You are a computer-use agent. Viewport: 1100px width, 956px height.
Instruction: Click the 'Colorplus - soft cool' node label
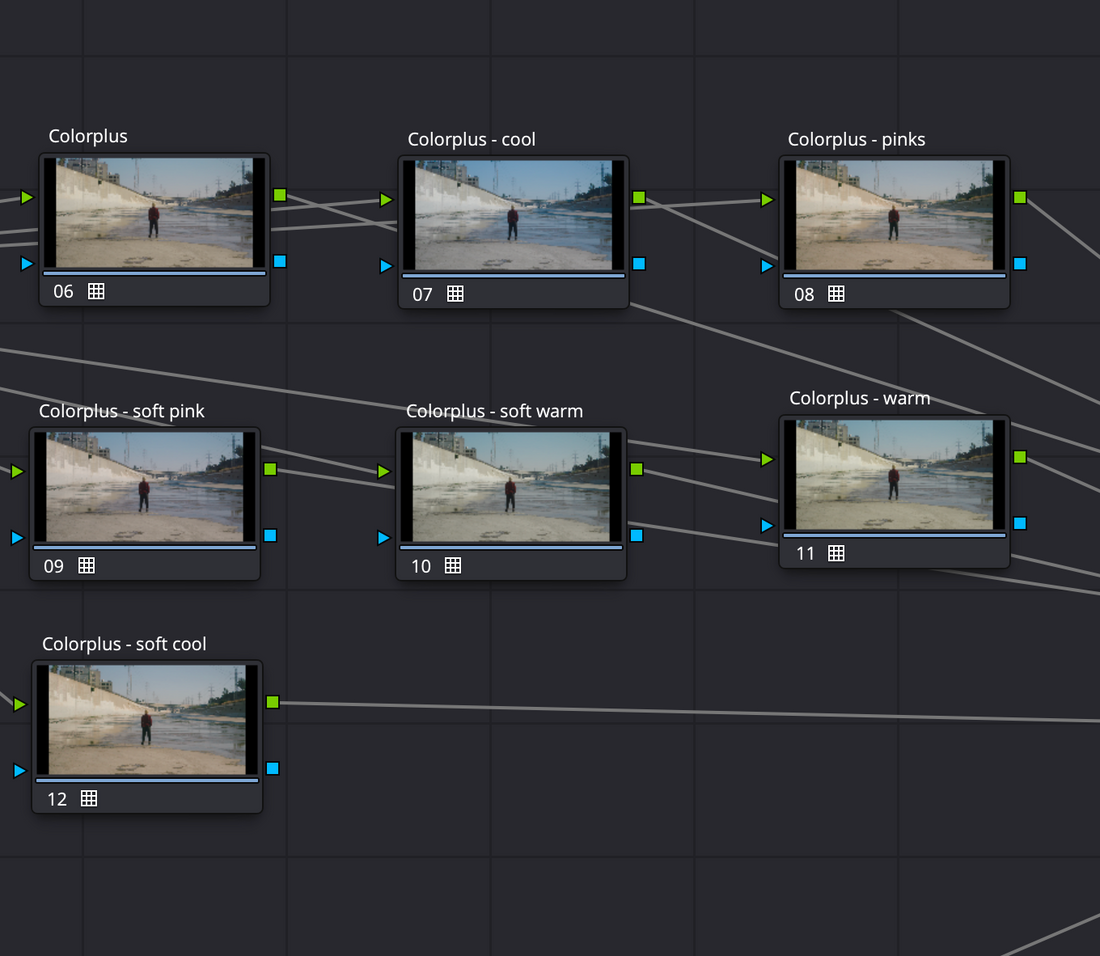124,644
